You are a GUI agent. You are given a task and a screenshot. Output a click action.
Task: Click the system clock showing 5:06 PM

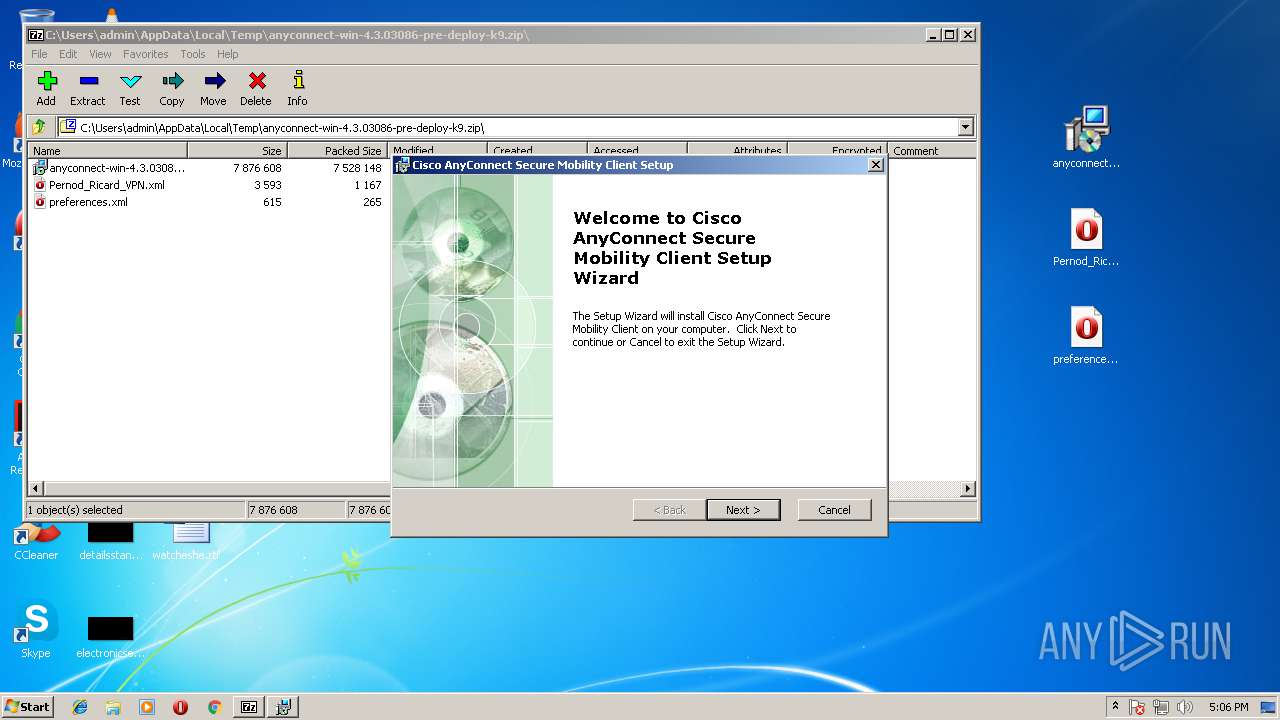[x=1228, y=707]
